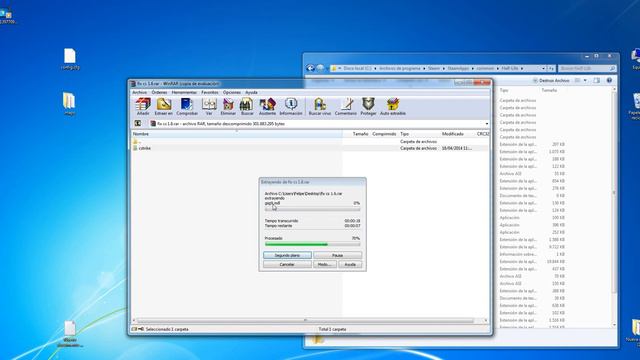The width and height of the screenshot is (640, 360).
Task: Open the Ayuda menu
Action: 251,93
